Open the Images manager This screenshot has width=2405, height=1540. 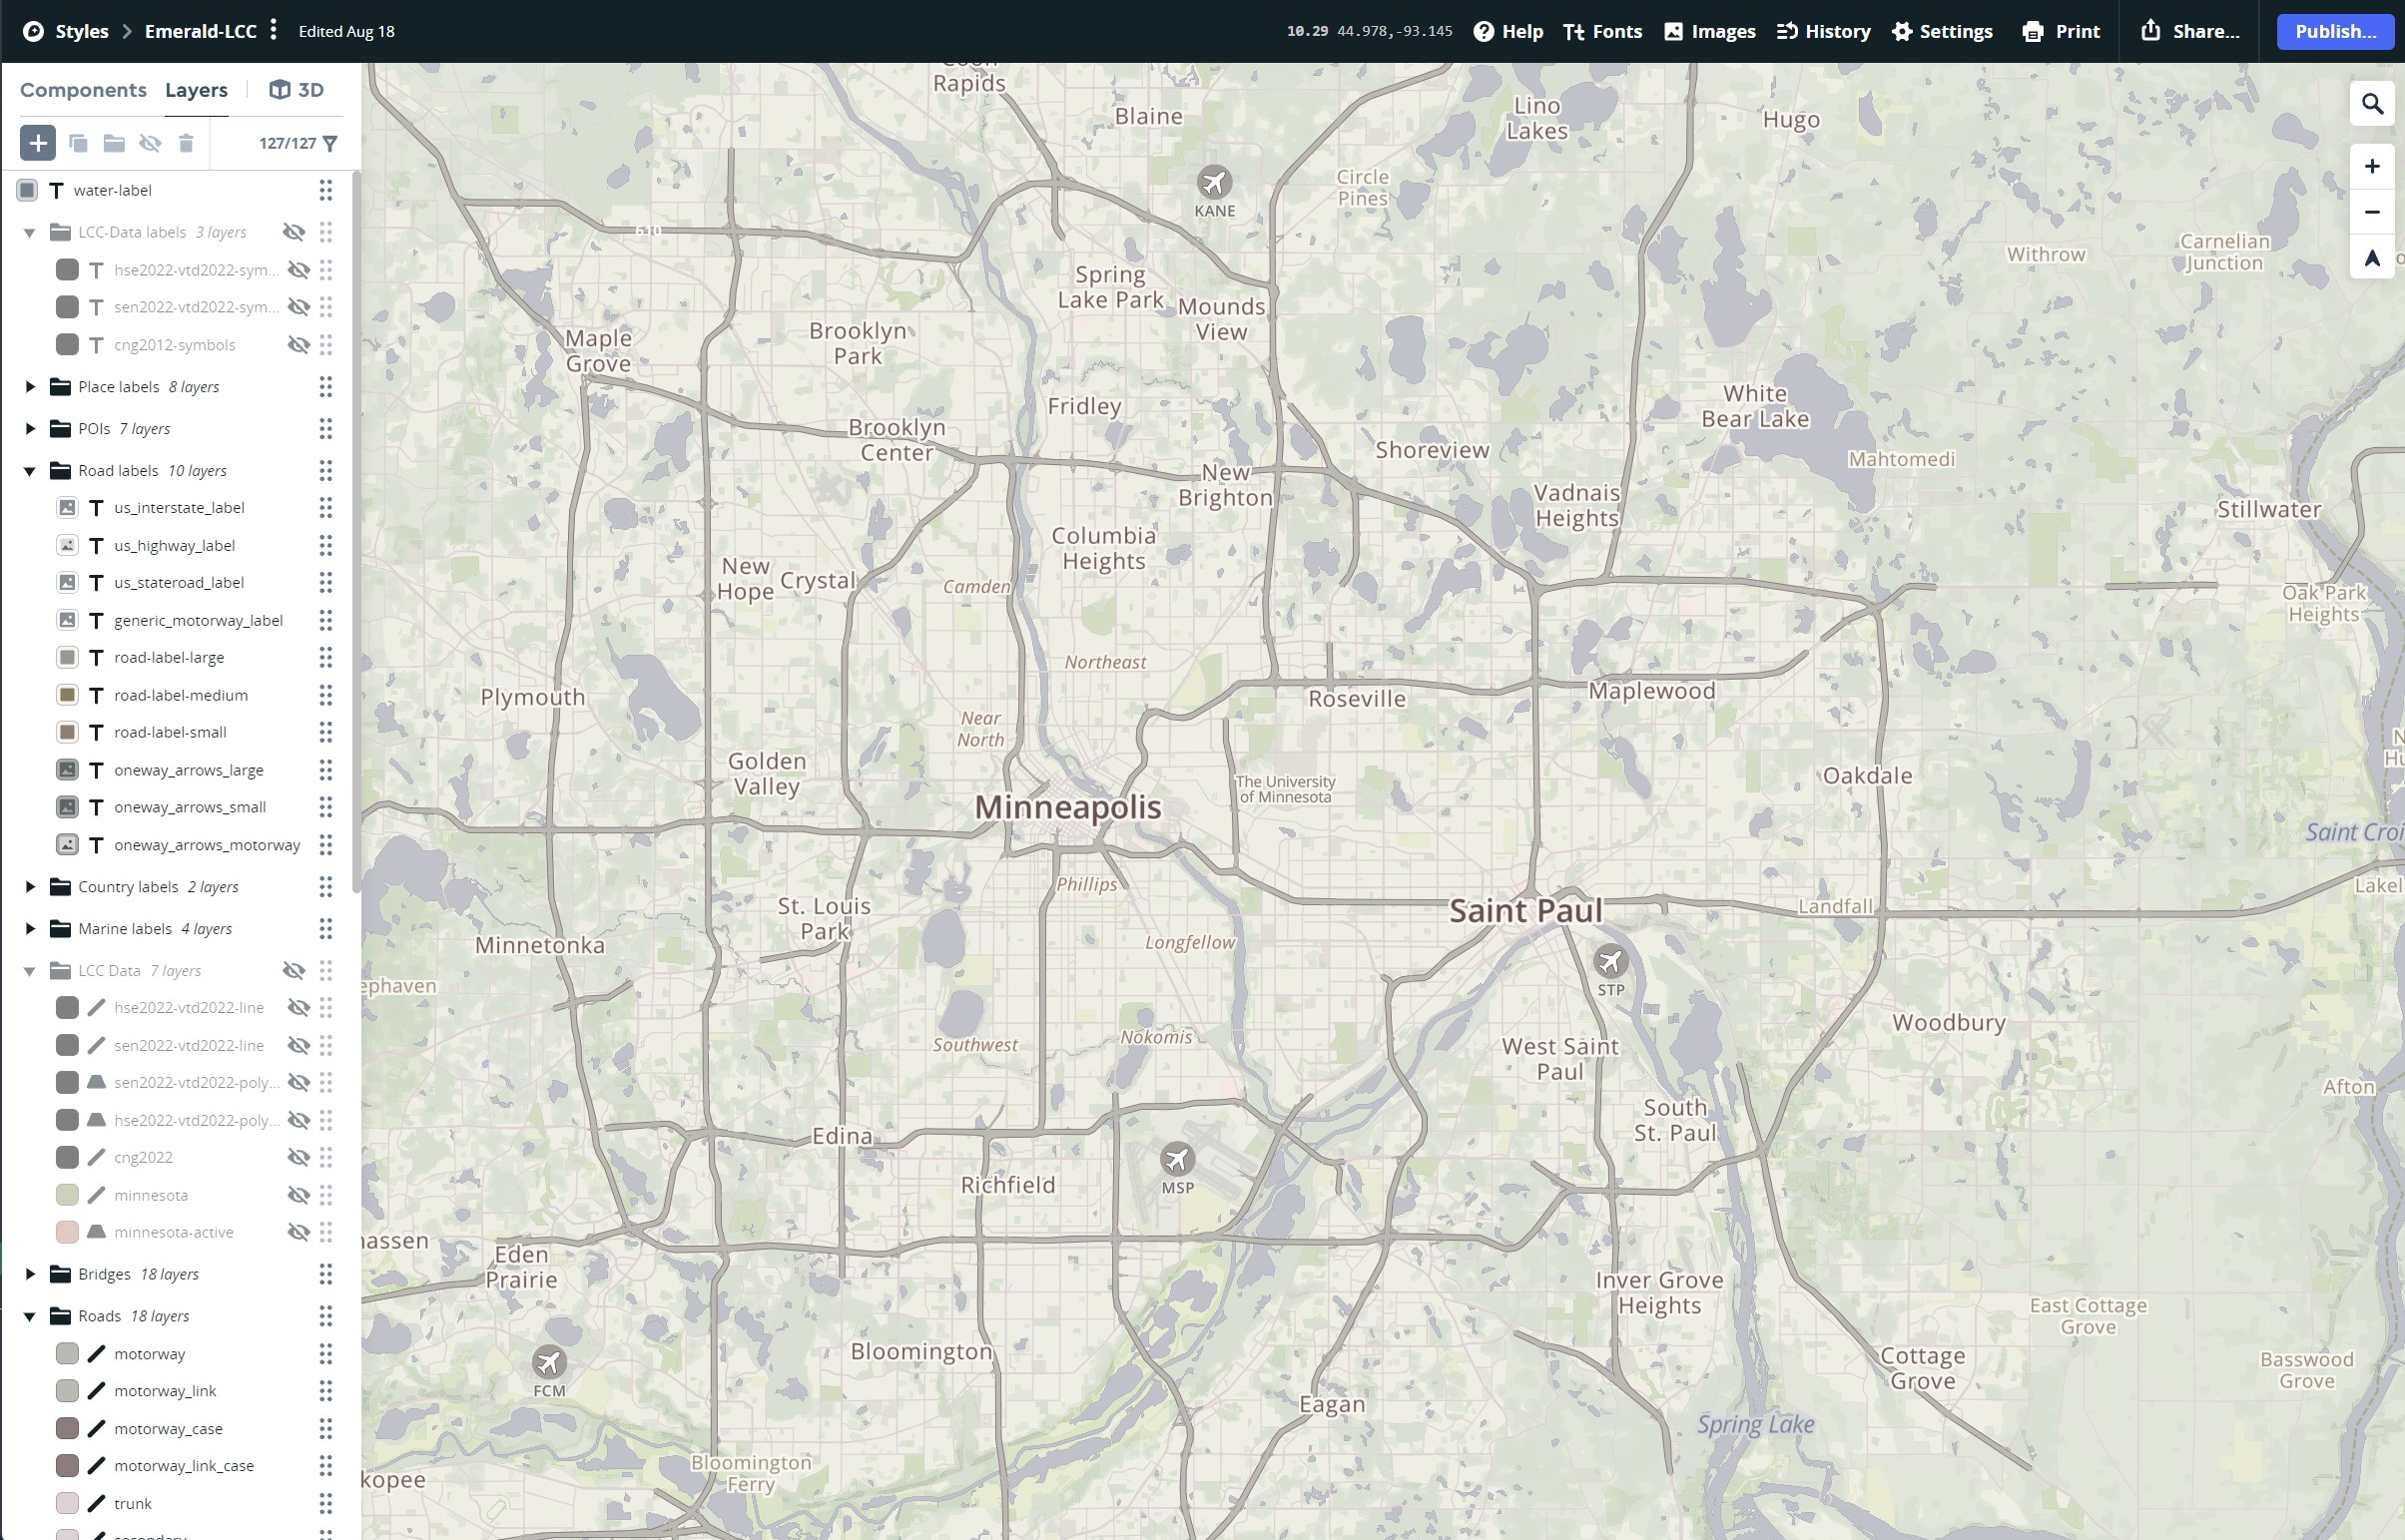[x=1709, y=31]
